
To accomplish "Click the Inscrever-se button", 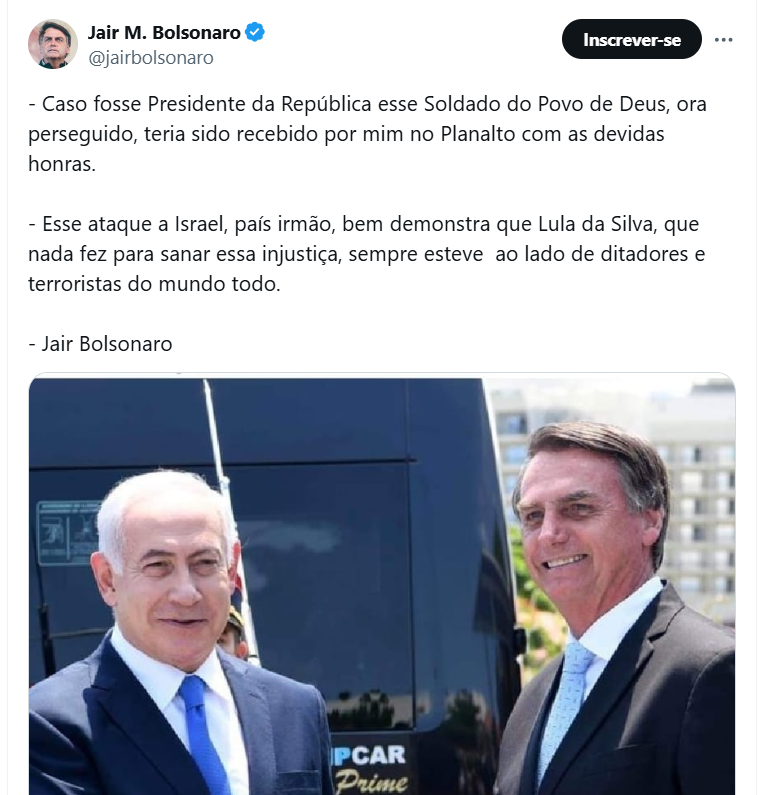I will pyautogui.click(x=632, y=40).
